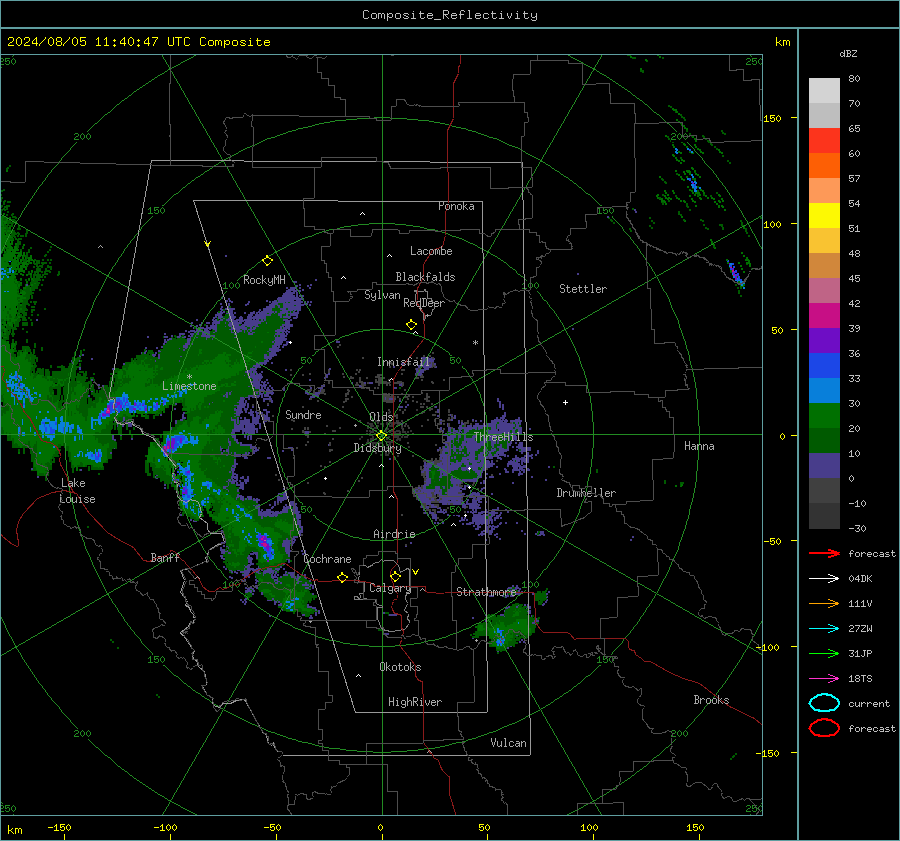Click the Airdrie label
This screenshot has height=841, width=900.
click(394, 534)
